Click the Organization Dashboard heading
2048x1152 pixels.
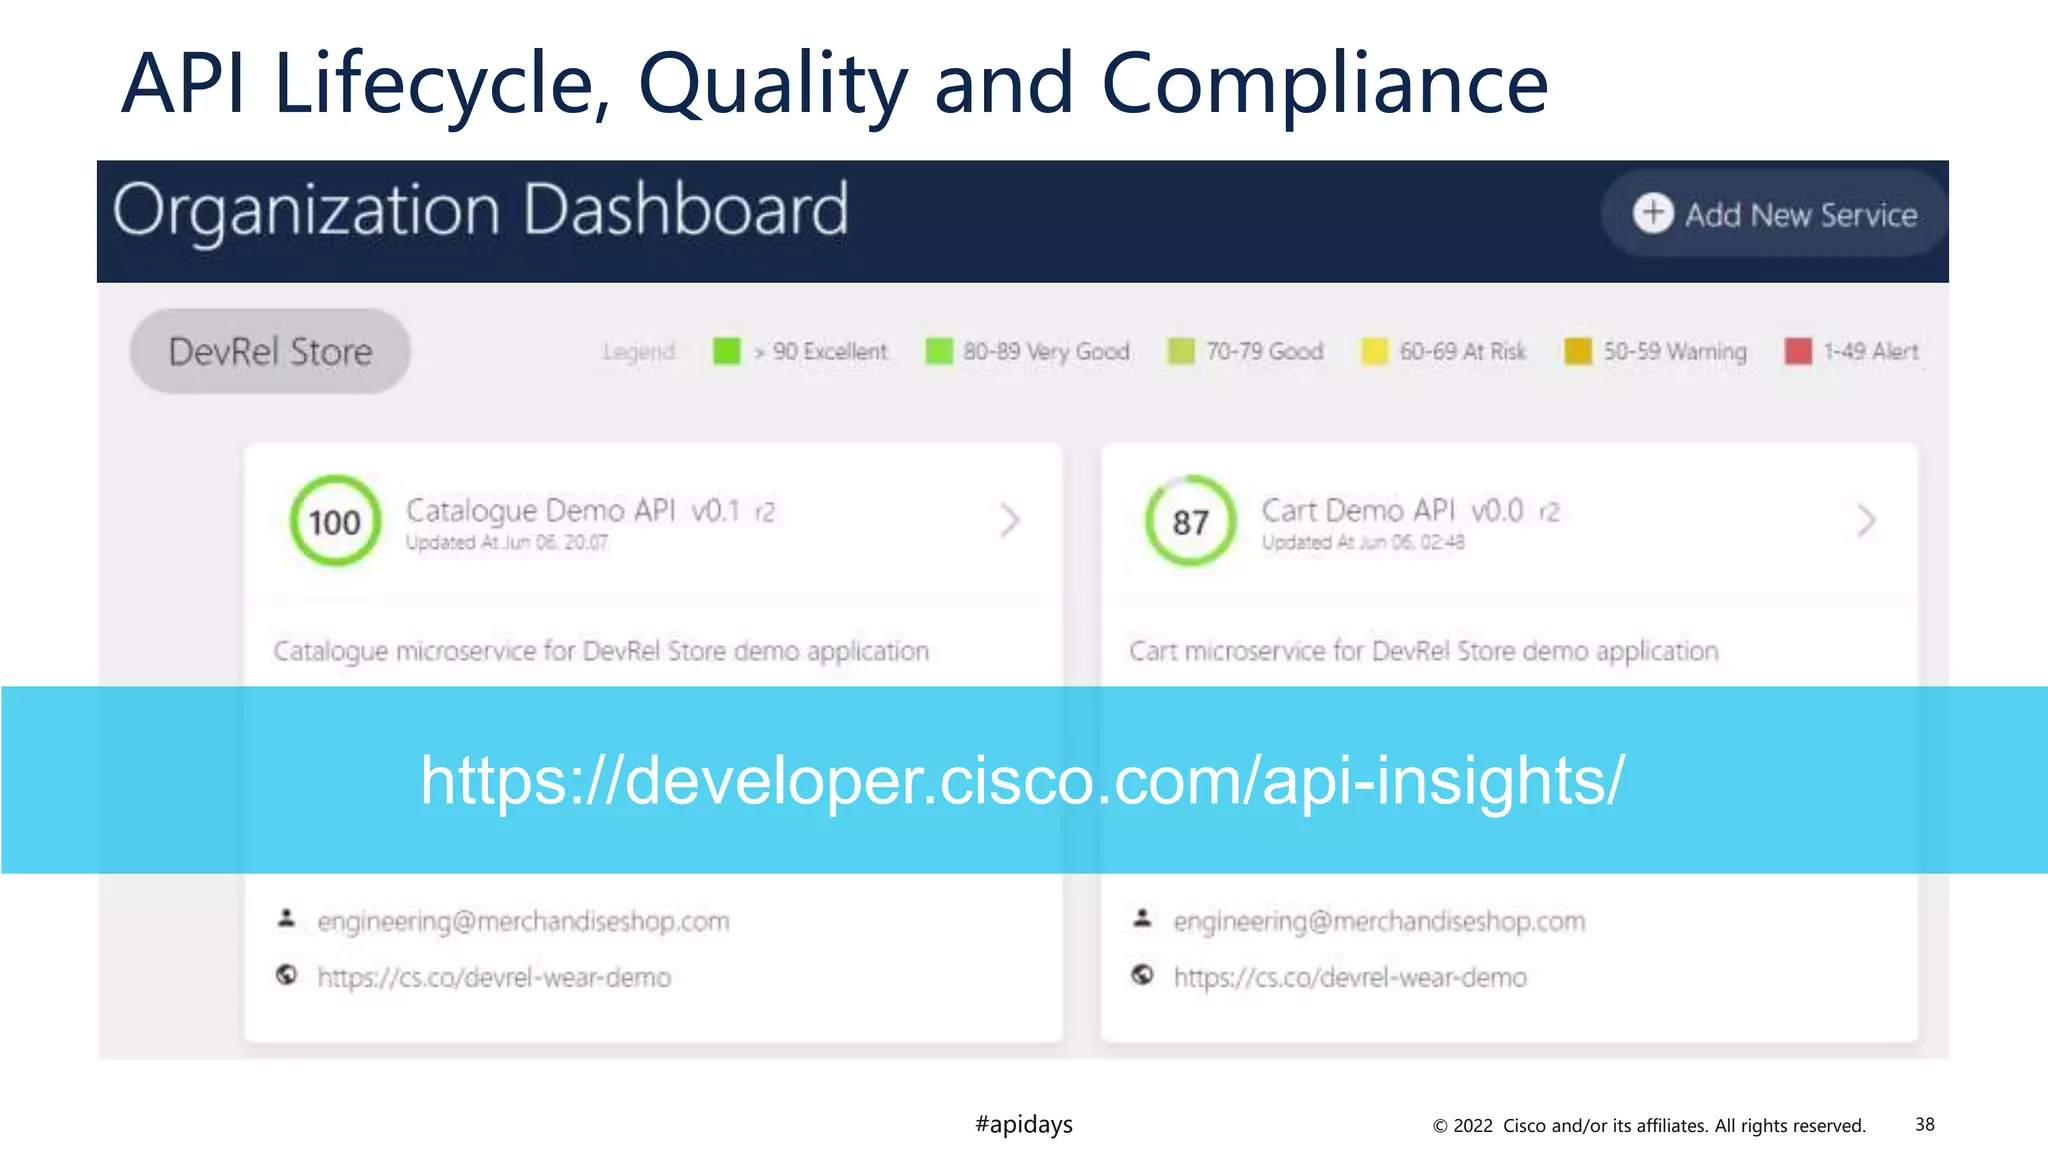coord(480,211)
